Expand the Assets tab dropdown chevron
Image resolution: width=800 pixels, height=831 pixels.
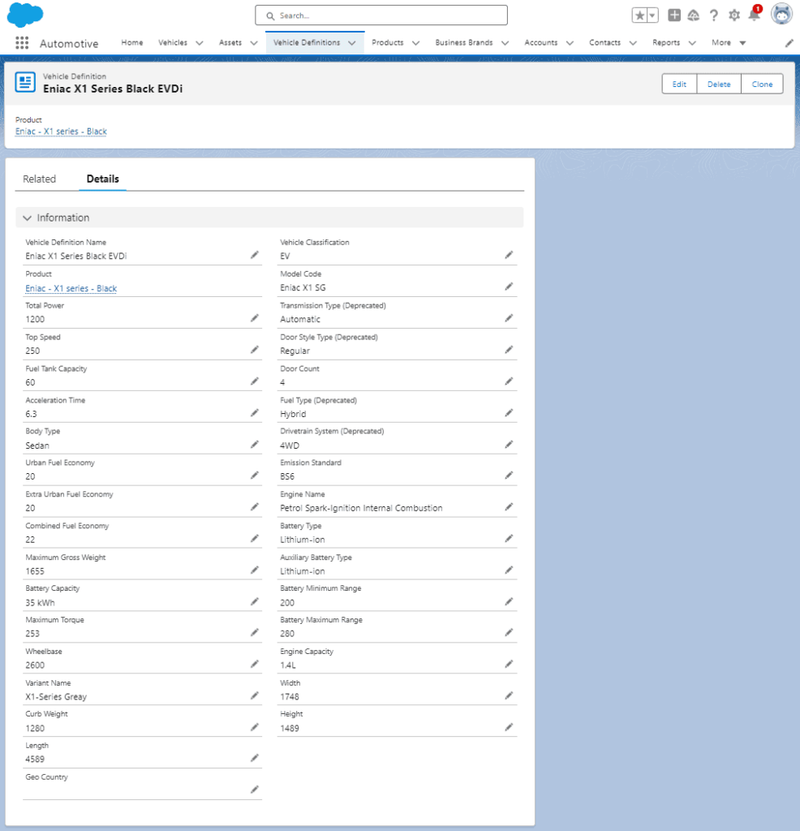point(254,43)
